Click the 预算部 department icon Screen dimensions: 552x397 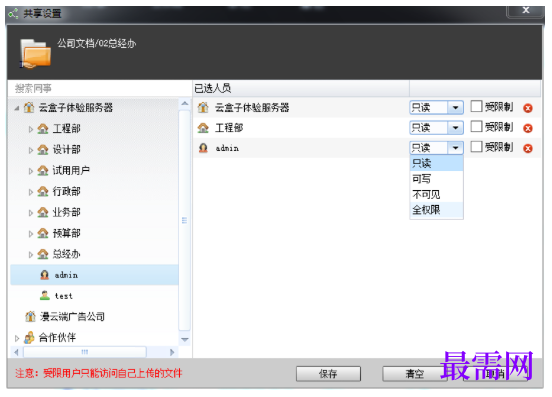coord(43,233)
